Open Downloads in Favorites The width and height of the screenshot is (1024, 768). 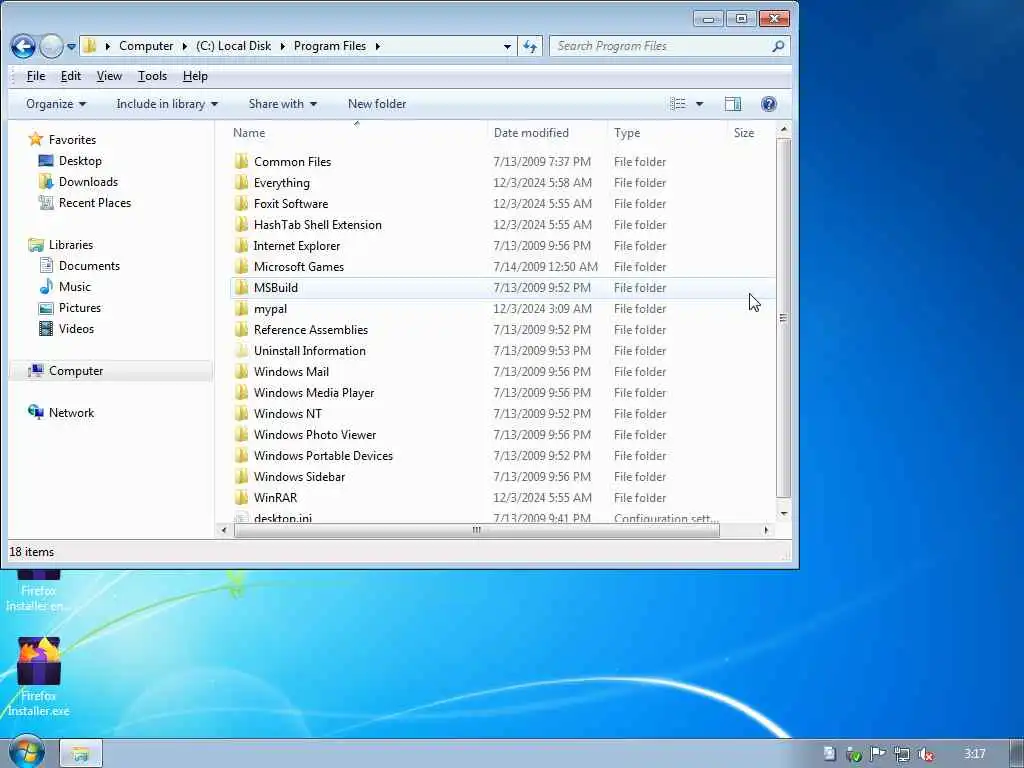(88, 182)
